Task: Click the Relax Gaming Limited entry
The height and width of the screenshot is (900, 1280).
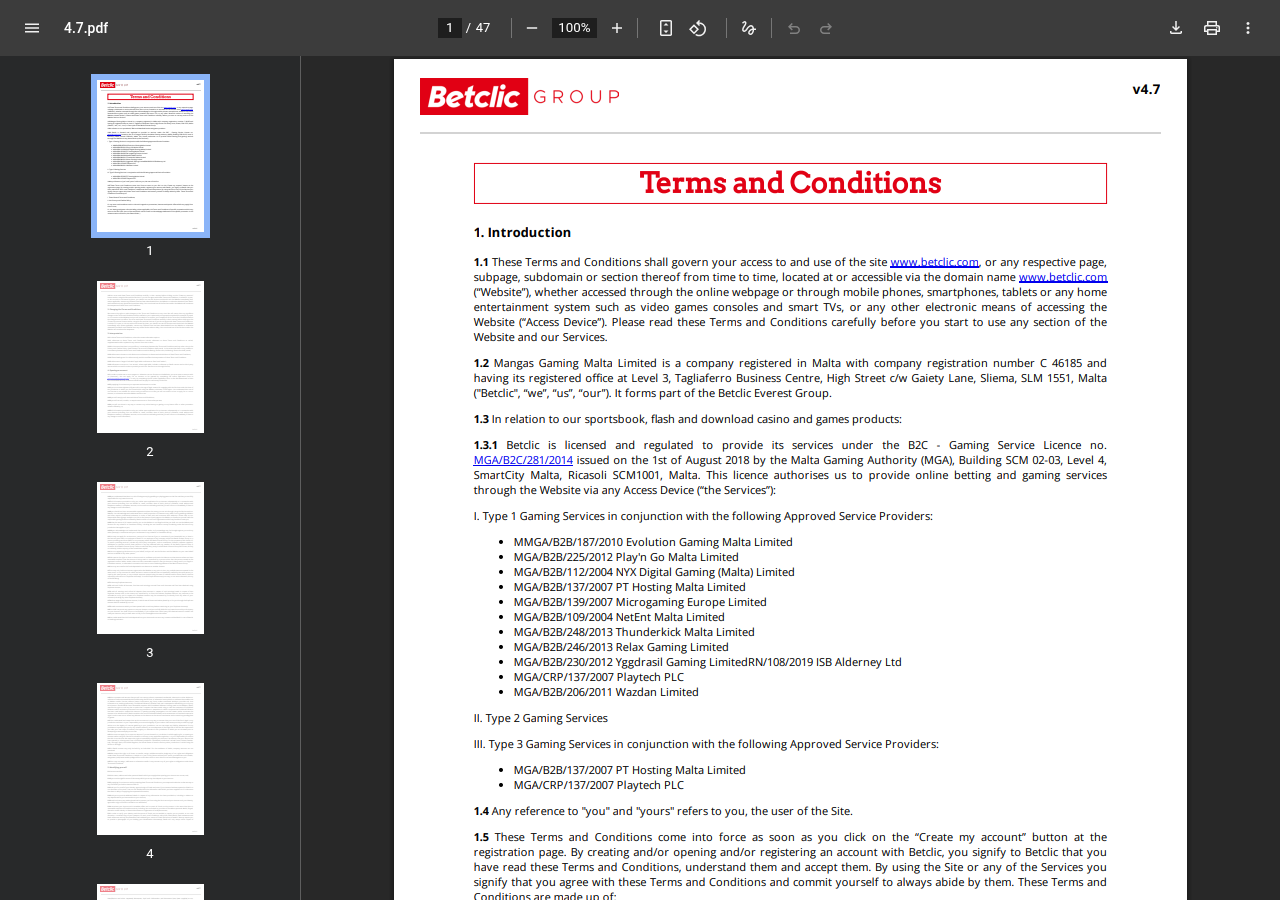Action: pyautogui.click(x=621, y=647)
